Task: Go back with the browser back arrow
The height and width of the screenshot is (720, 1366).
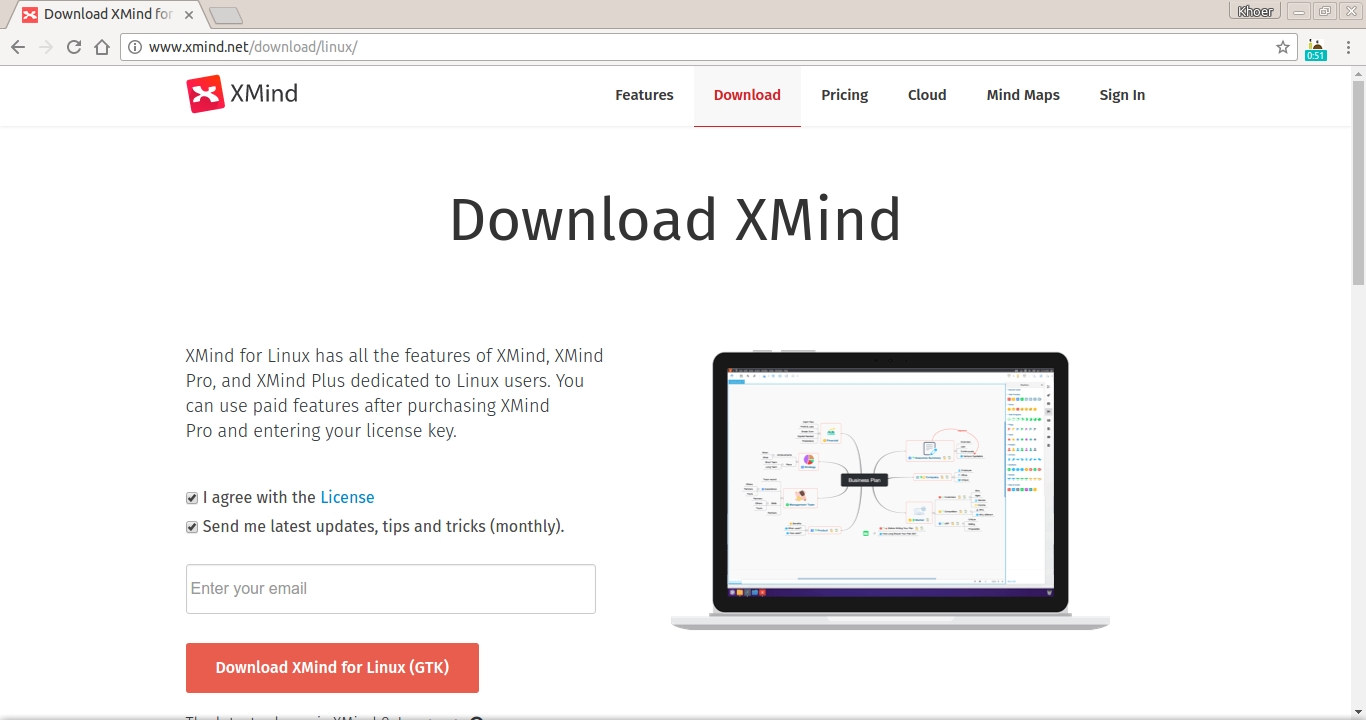Action: [x=18, y=47]
